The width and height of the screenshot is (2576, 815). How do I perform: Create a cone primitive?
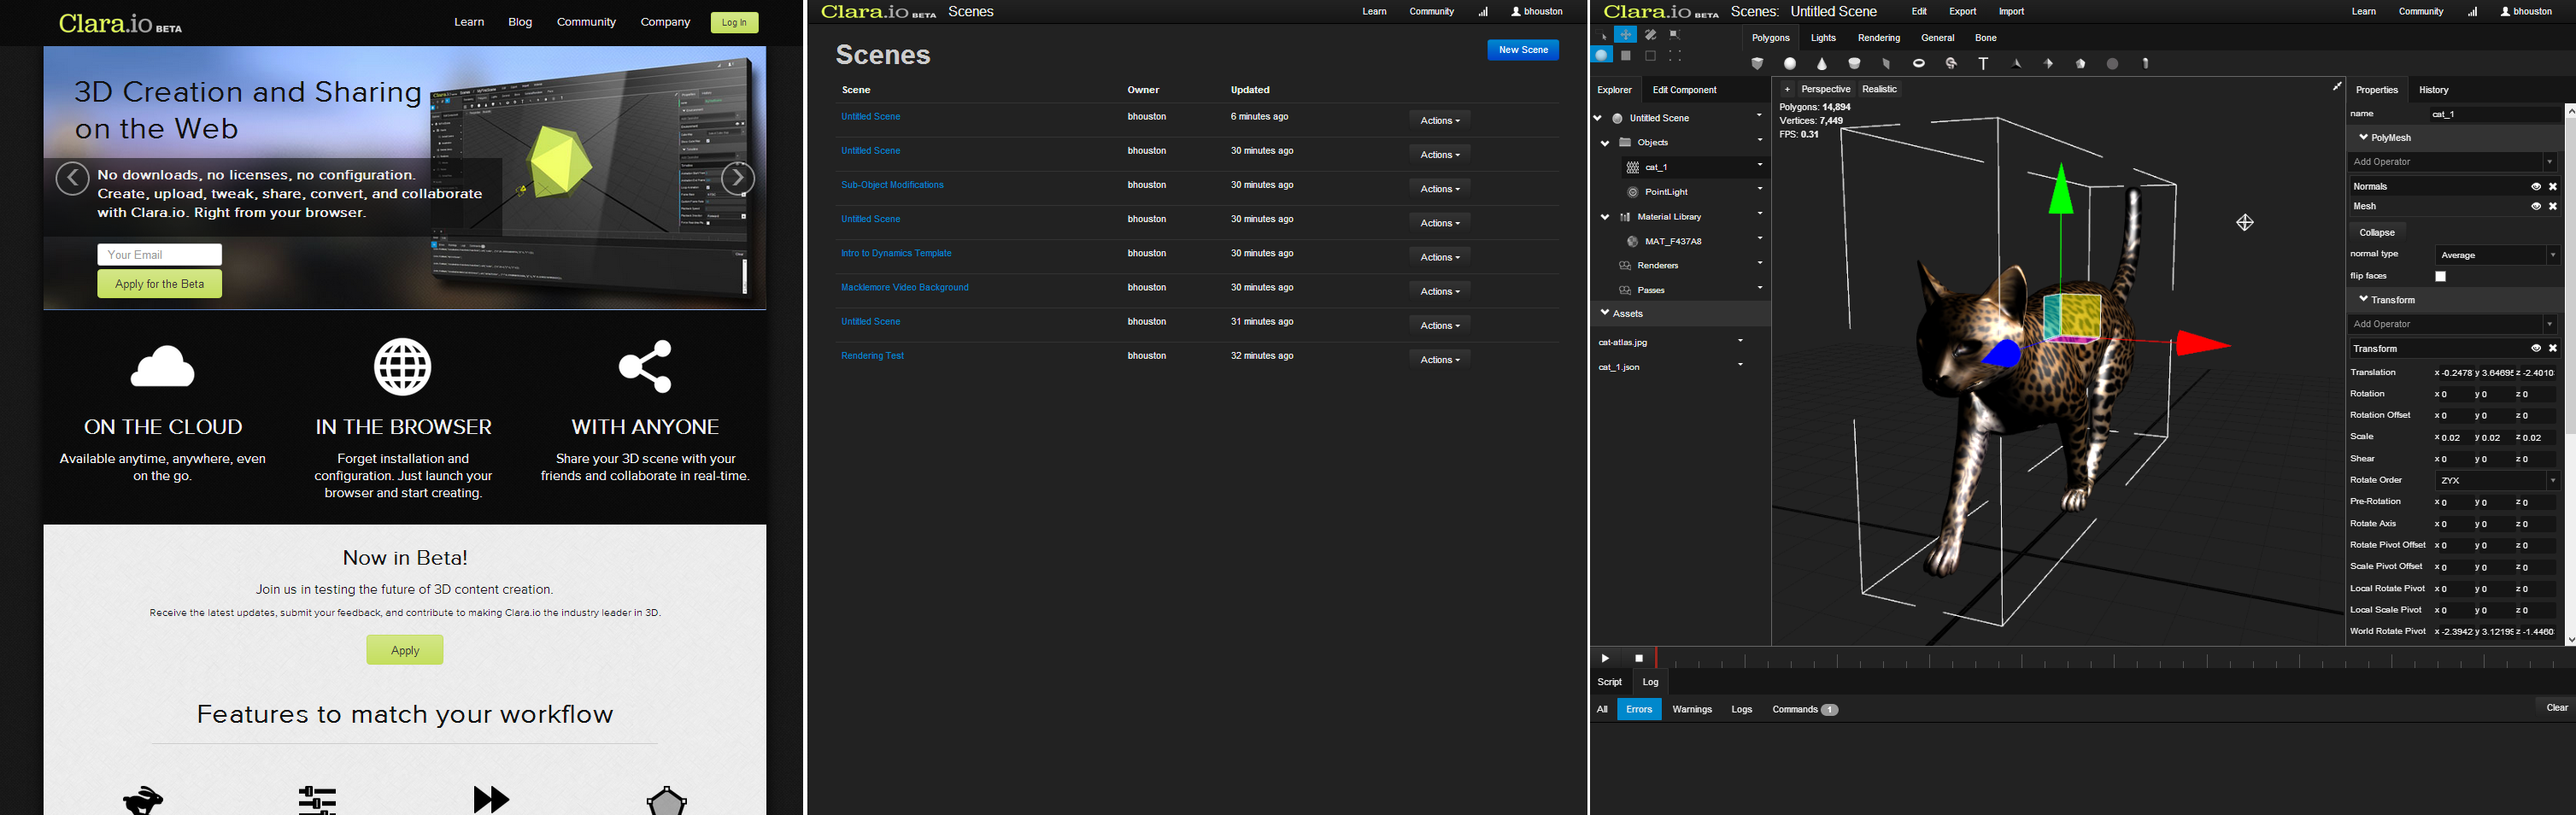pos(1822,64)
